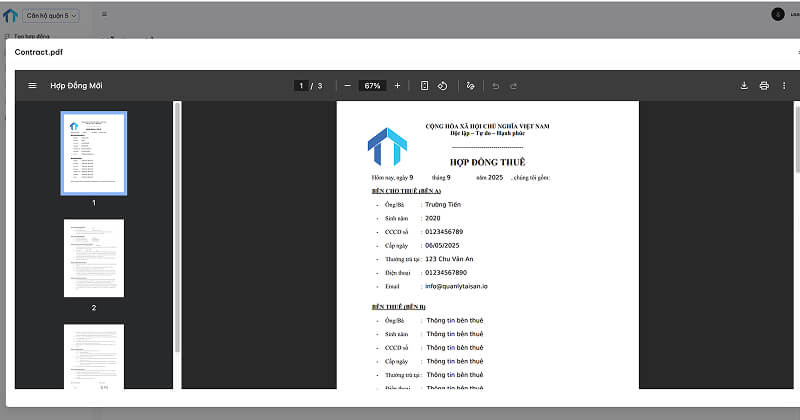This screenshot has width=800, height=420.
Task: Click the undo annotation arrow
Action: pyautogui.click(x=495, y=86)
